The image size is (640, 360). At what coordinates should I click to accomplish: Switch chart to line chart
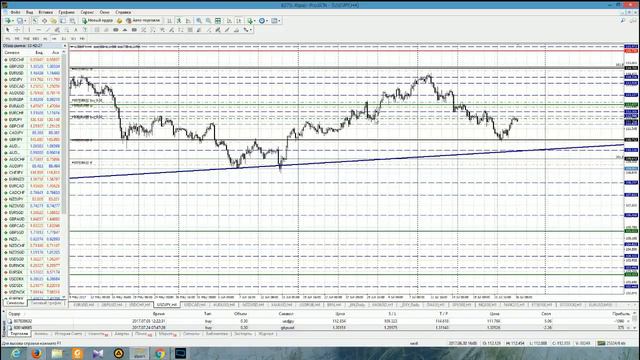coord(188,20)
